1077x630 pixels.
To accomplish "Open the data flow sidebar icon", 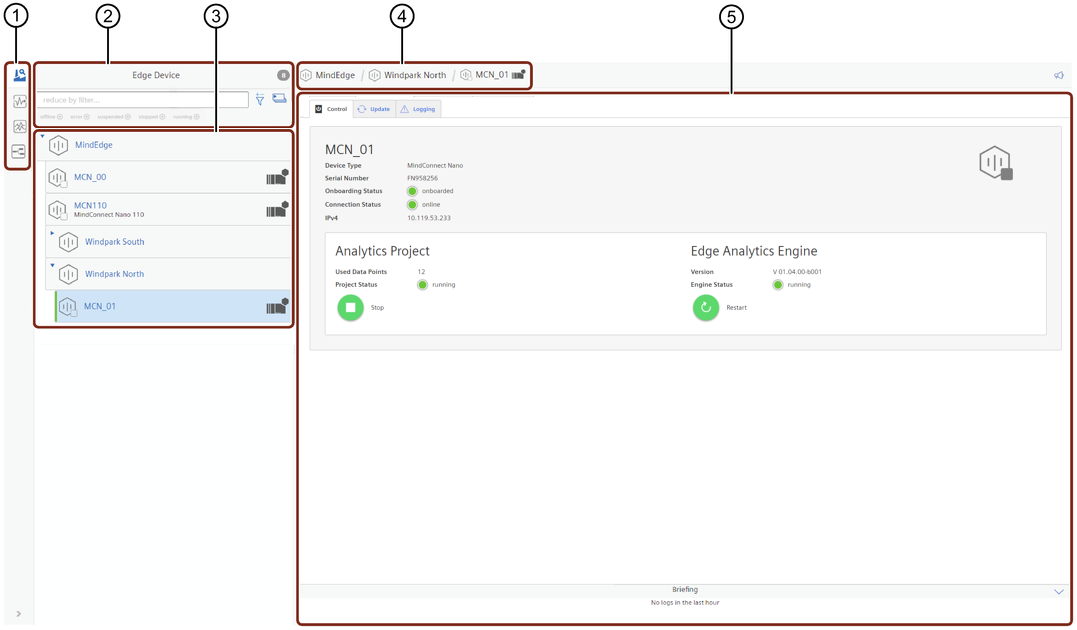I will [x=19, y=151].
